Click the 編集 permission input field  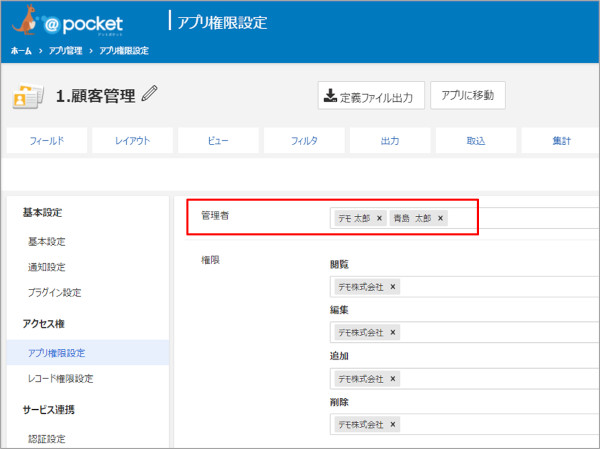coord(465,332)
